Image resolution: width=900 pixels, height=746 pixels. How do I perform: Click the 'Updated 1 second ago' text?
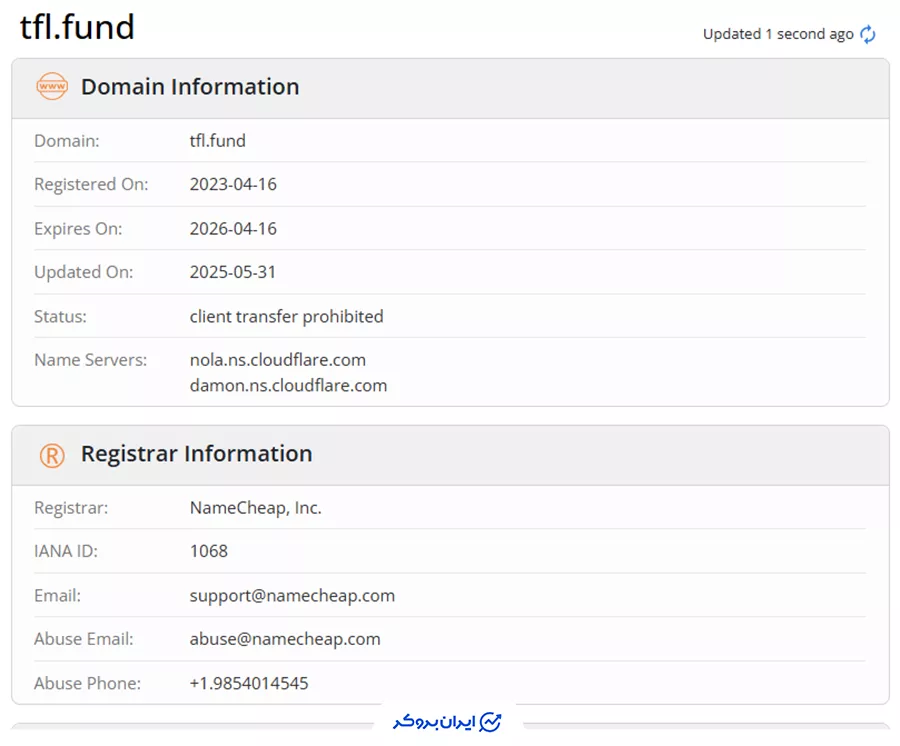(x=778, y=34)
